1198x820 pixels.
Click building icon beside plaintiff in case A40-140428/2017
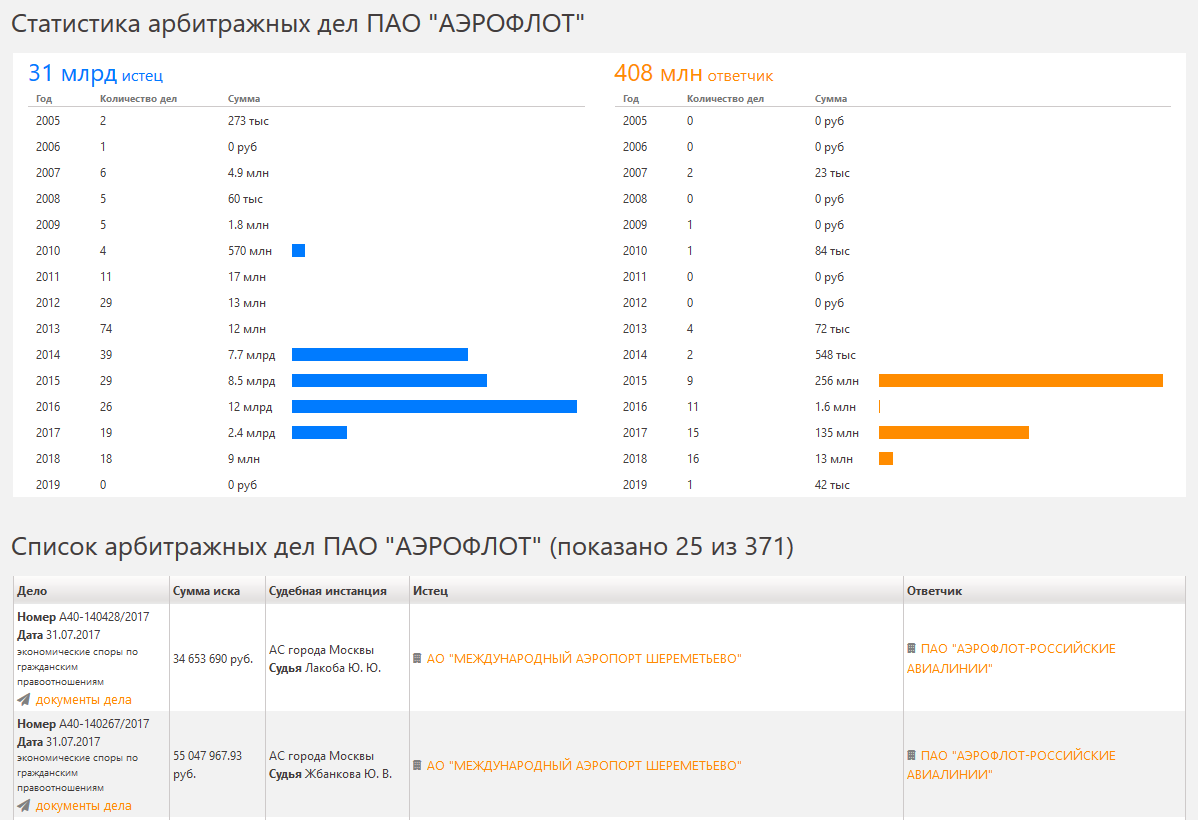417,658
